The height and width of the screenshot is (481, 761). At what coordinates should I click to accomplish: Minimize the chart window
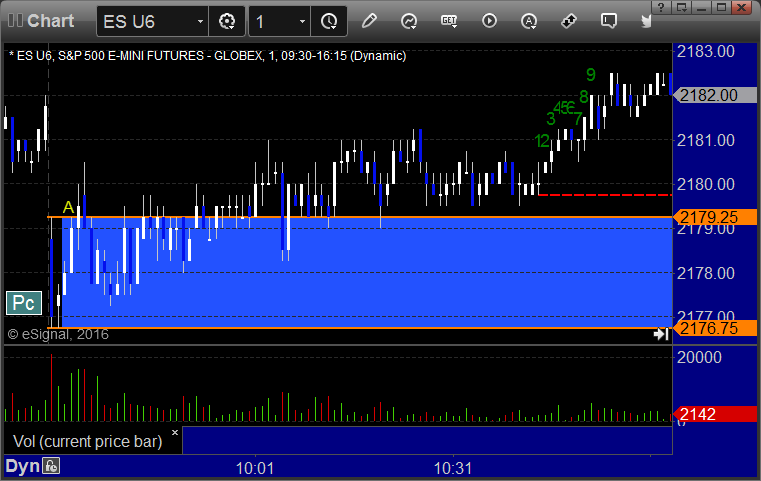pyautogui.click(x=702, y=7)
